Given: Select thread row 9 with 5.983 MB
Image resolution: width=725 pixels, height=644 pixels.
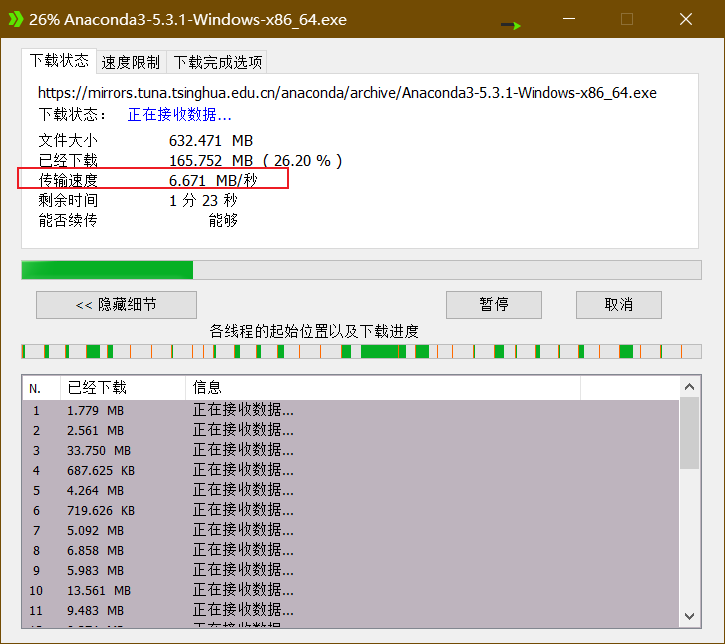Looking at the screenshot, I should pos(350,570).
